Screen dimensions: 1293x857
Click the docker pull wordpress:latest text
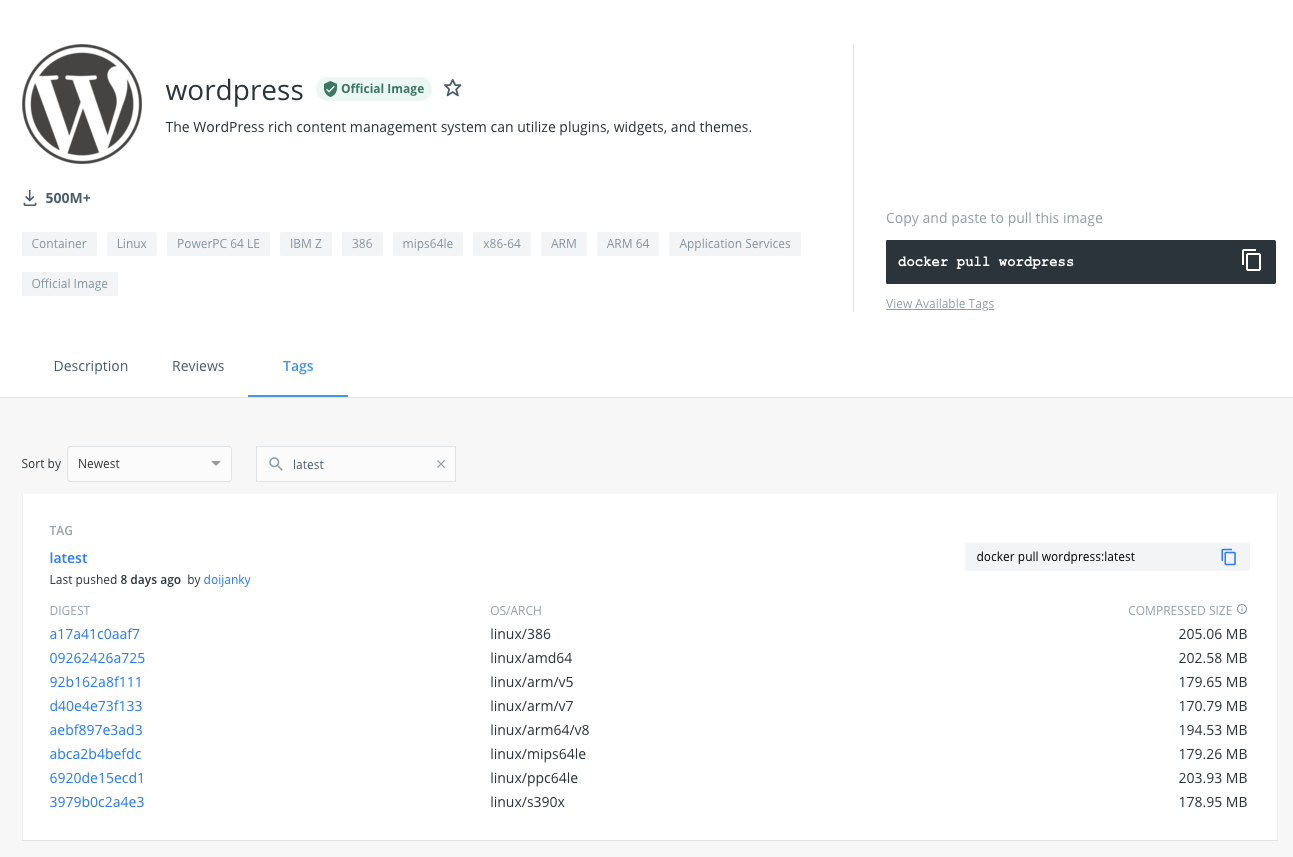click(x=1056, y=557)
